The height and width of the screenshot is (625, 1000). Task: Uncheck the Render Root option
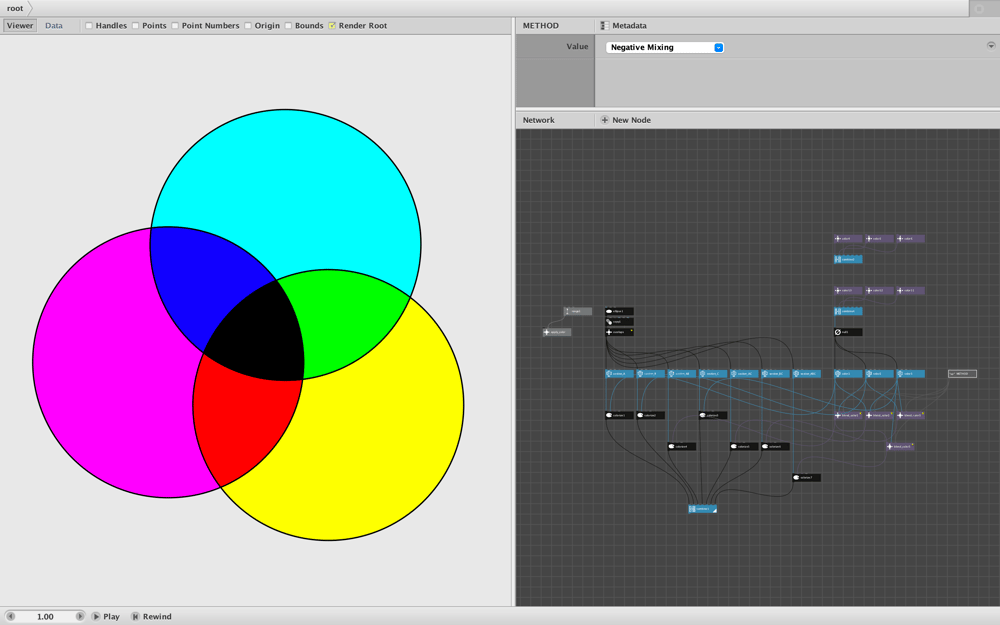[x=332, y=26]
